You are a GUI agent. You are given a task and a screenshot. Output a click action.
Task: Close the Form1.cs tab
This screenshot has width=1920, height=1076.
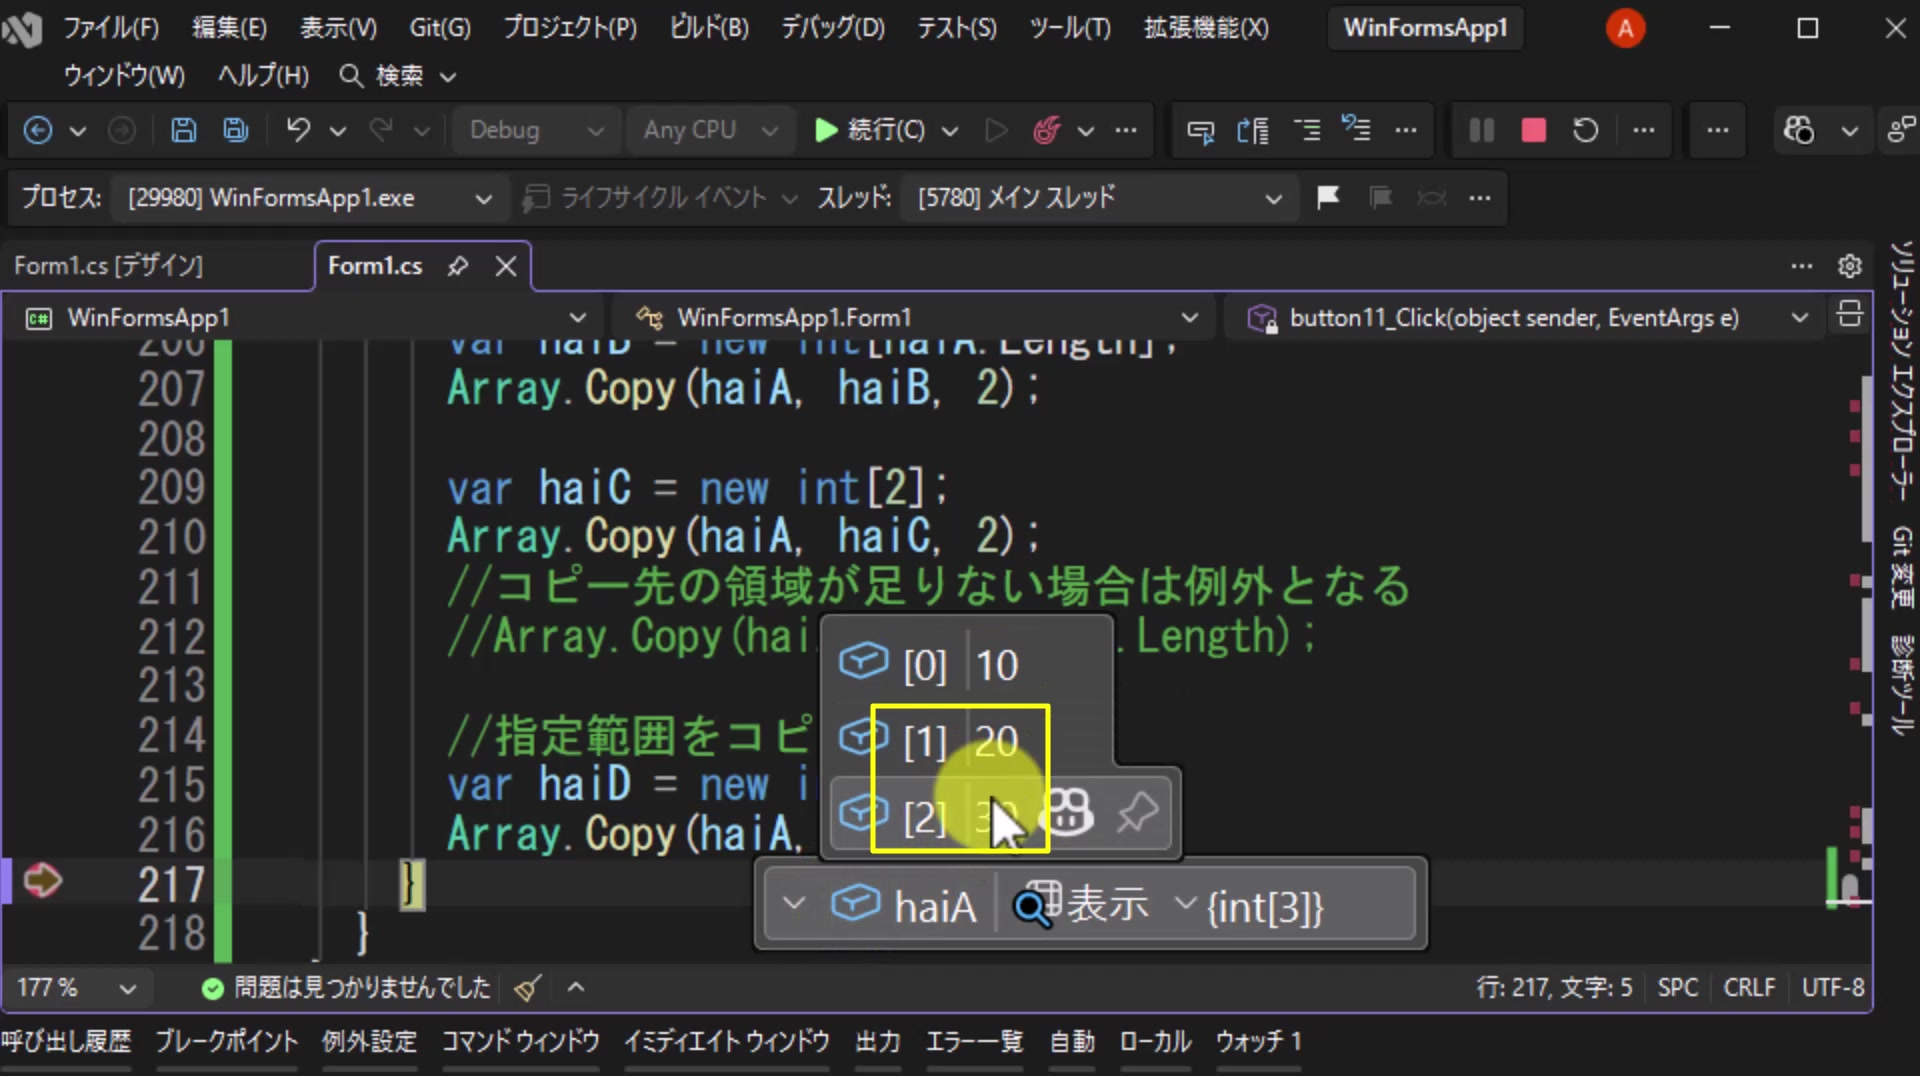[x=506, y=266]
